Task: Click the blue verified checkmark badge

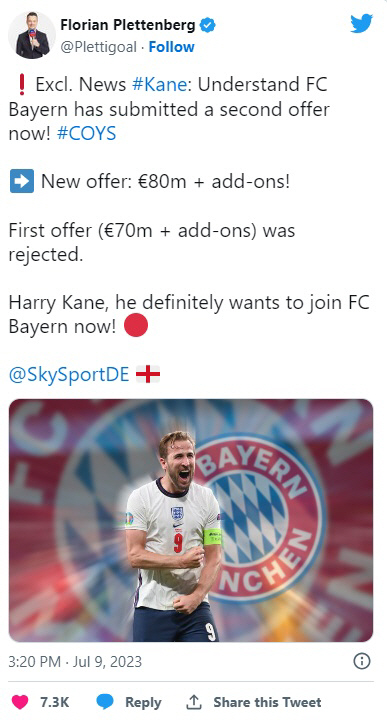Action: (x=208, y=25)
